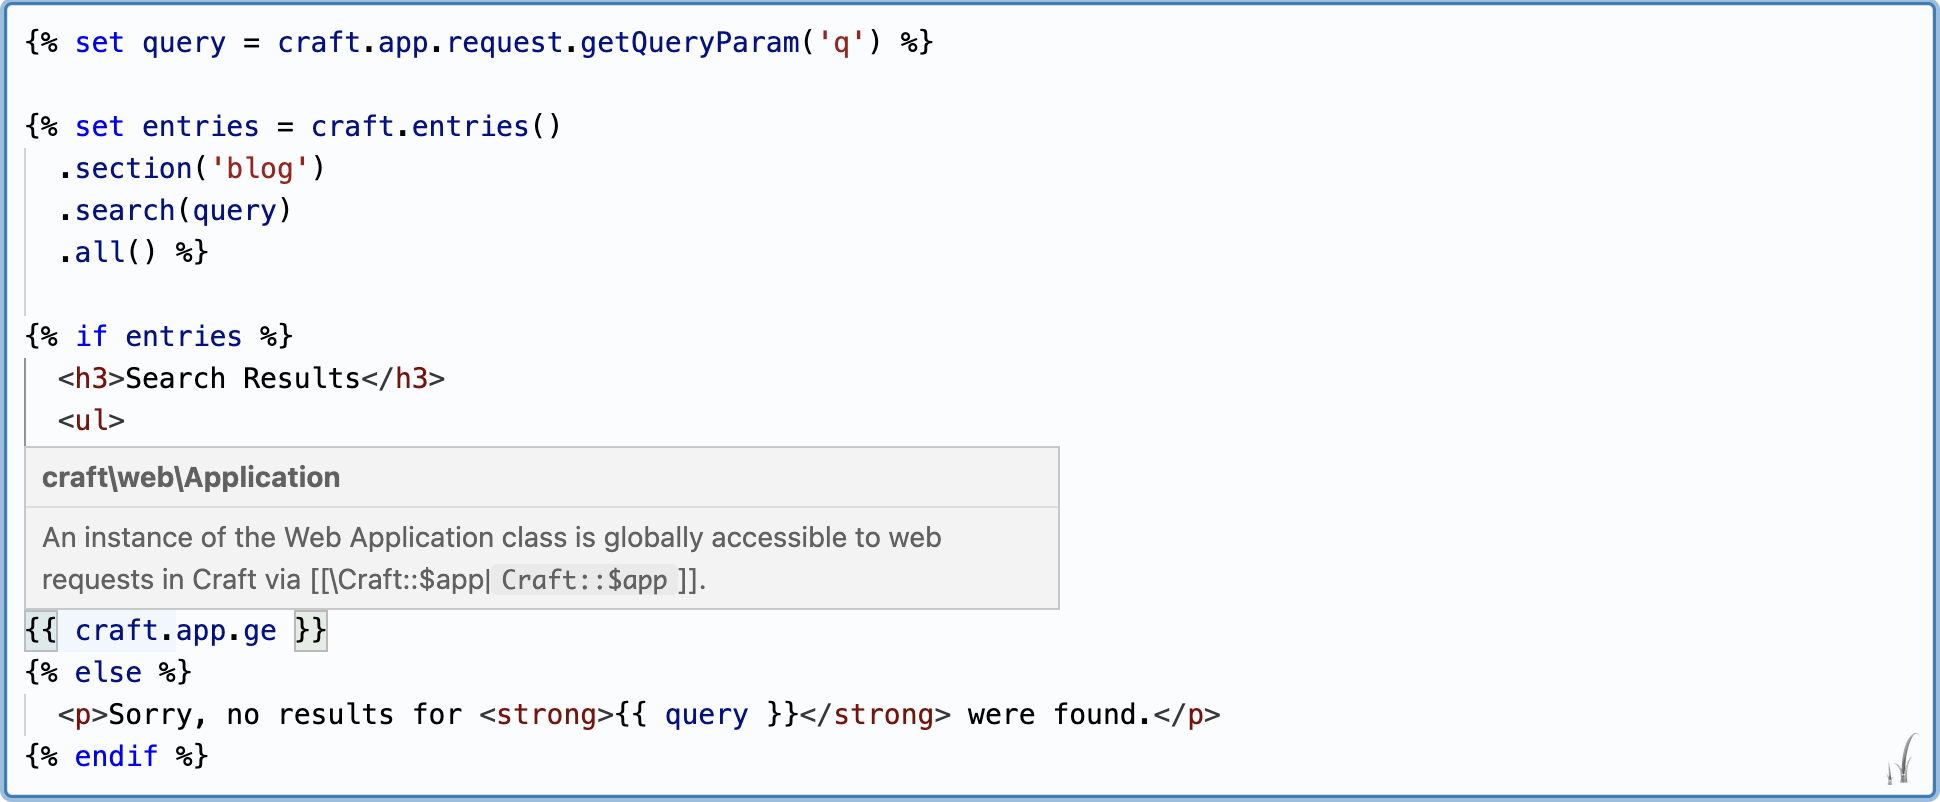Click 'app' in the craft.app.ge expression
This screenshot has width=1940, height=802.
pyautogui.click(x=200, y=631)
